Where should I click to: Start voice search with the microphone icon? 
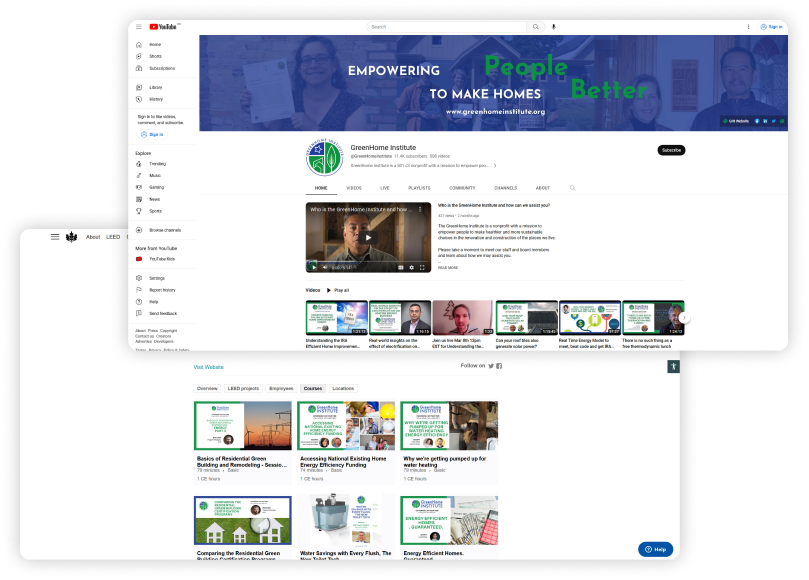click(554, 27)
